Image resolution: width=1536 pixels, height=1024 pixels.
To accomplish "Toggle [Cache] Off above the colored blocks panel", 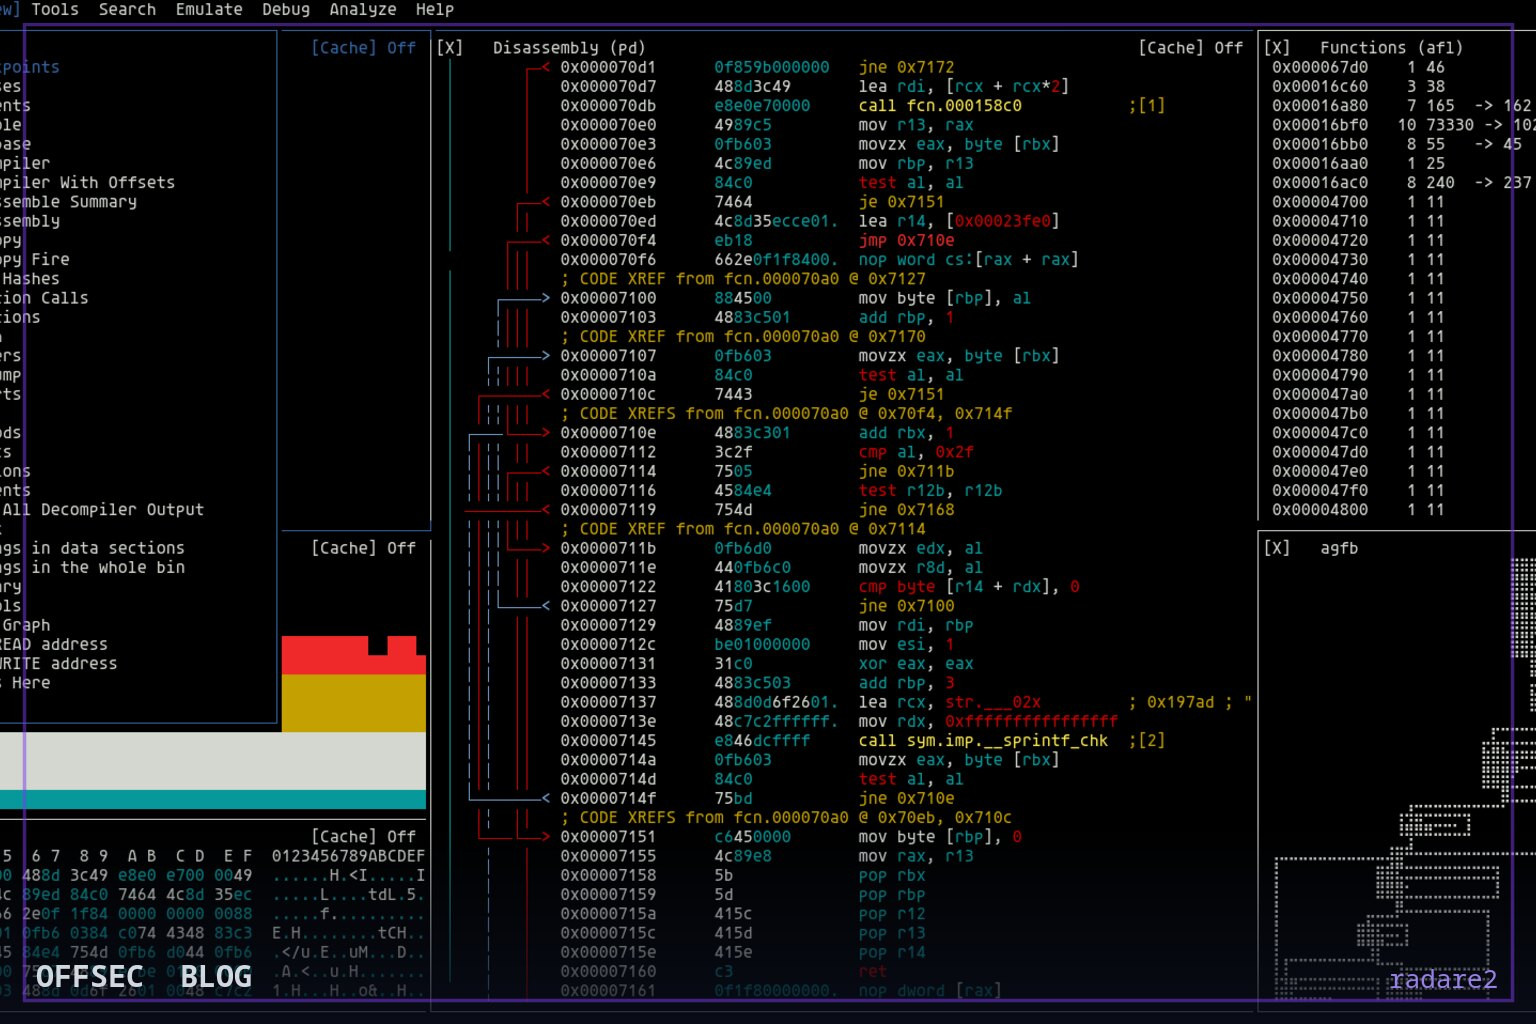I will click(x=363, y=548).
